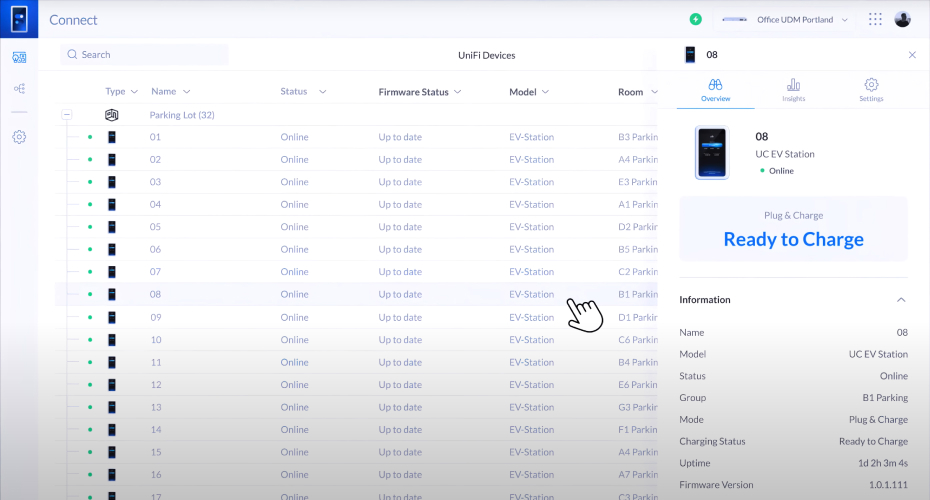Click the UC EV Station device image
Screen dimensions: 930x500
712,153
